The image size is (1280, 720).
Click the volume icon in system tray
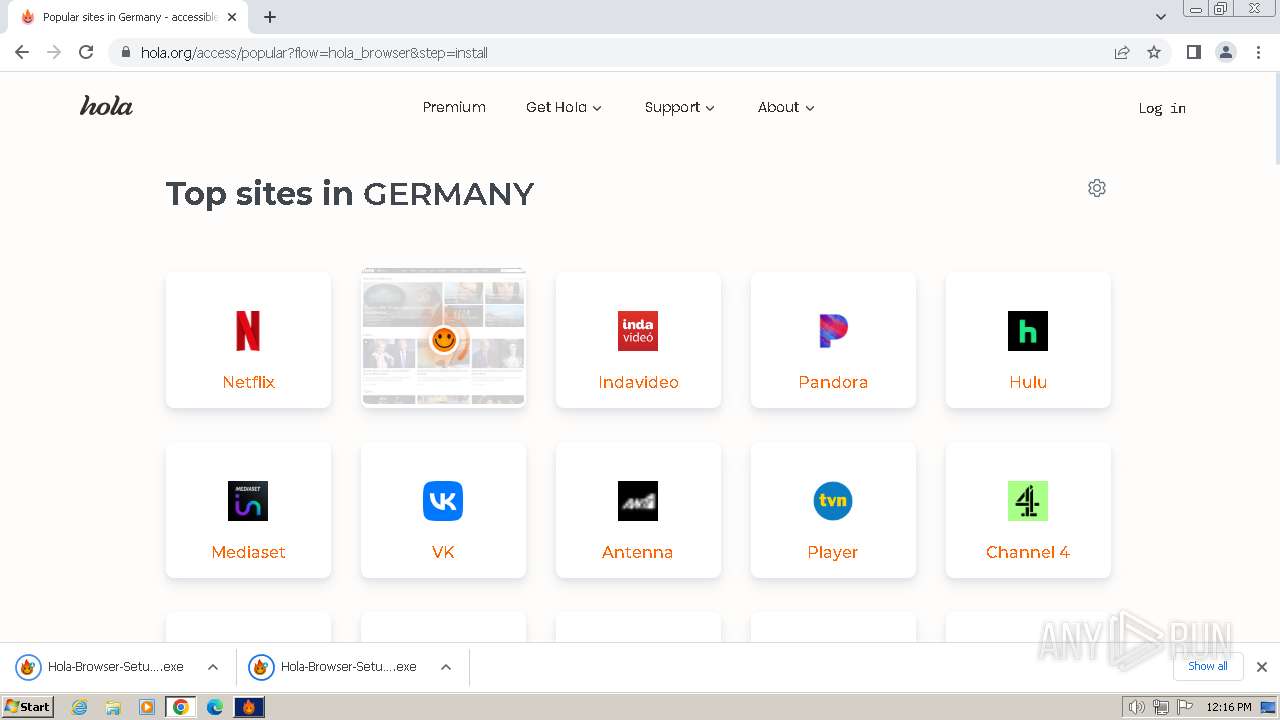[1137, 707]
